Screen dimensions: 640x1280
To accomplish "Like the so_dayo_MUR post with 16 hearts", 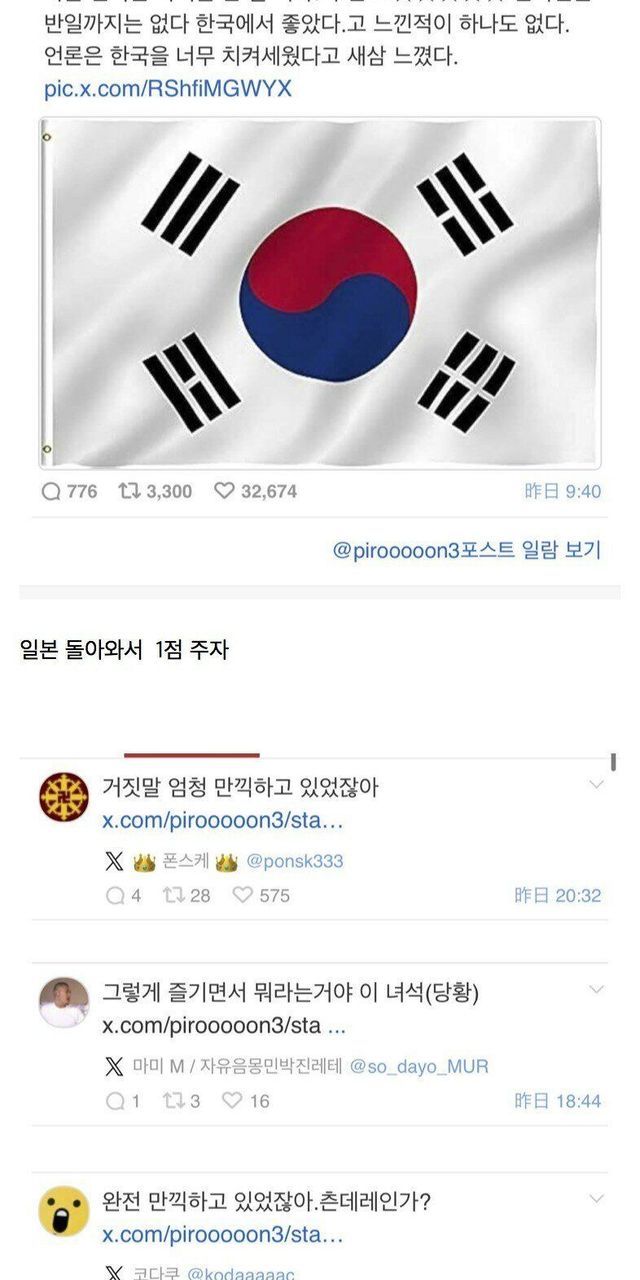I will 232,1100.
